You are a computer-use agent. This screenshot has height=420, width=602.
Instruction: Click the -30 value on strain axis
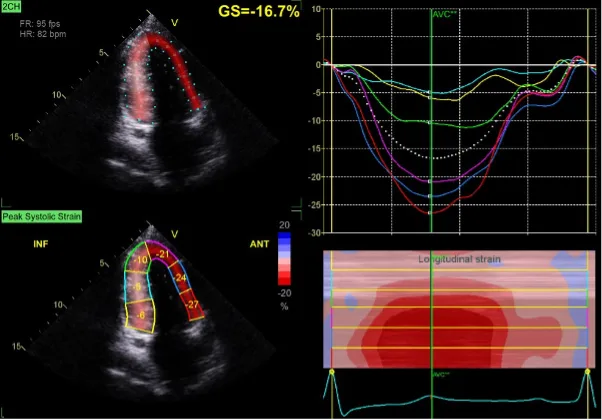click(316, 233)
